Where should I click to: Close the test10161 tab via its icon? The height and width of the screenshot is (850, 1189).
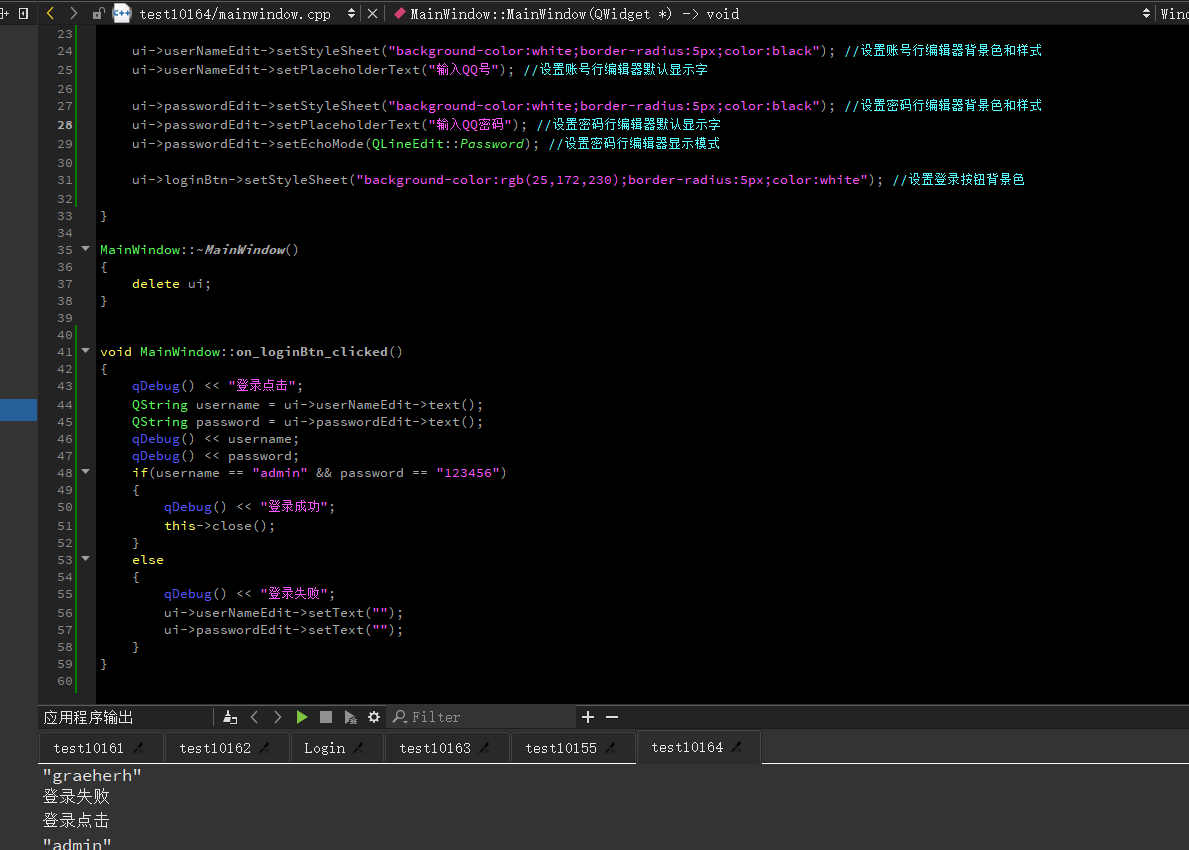[x=138, y=748]
